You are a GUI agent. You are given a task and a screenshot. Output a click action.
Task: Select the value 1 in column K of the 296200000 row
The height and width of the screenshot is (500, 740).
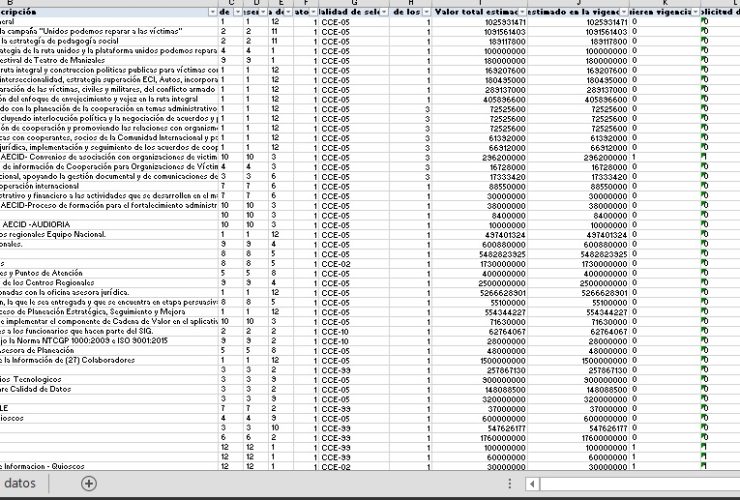point(665,157)
